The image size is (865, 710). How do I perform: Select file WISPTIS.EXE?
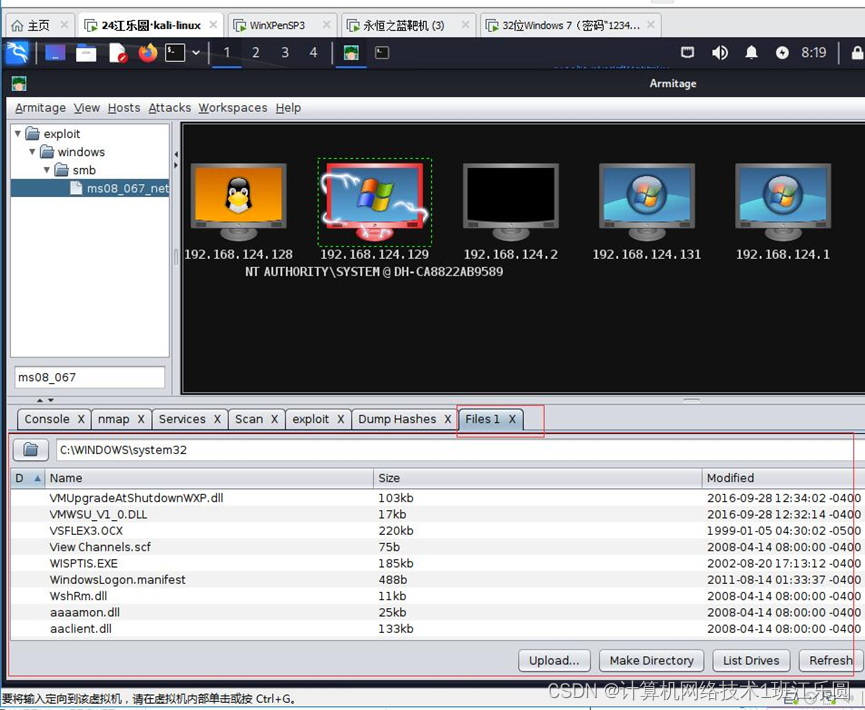(x=83, y=563)
